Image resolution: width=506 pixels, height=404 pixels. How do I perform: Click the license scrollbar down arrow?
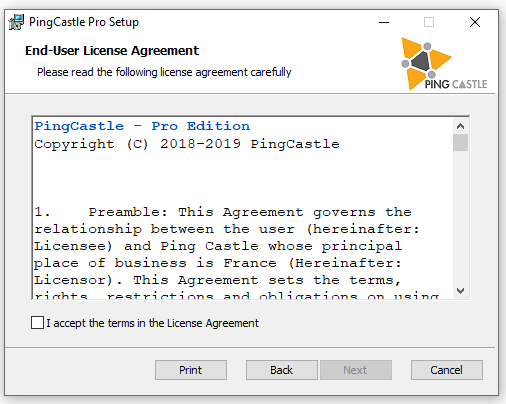pos(461,291)
